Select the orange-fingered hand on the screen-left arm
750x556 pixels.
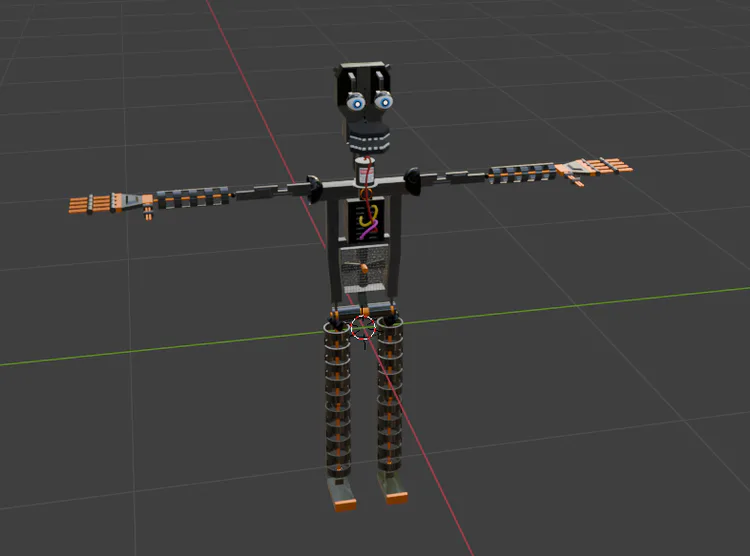pos(111,204)
